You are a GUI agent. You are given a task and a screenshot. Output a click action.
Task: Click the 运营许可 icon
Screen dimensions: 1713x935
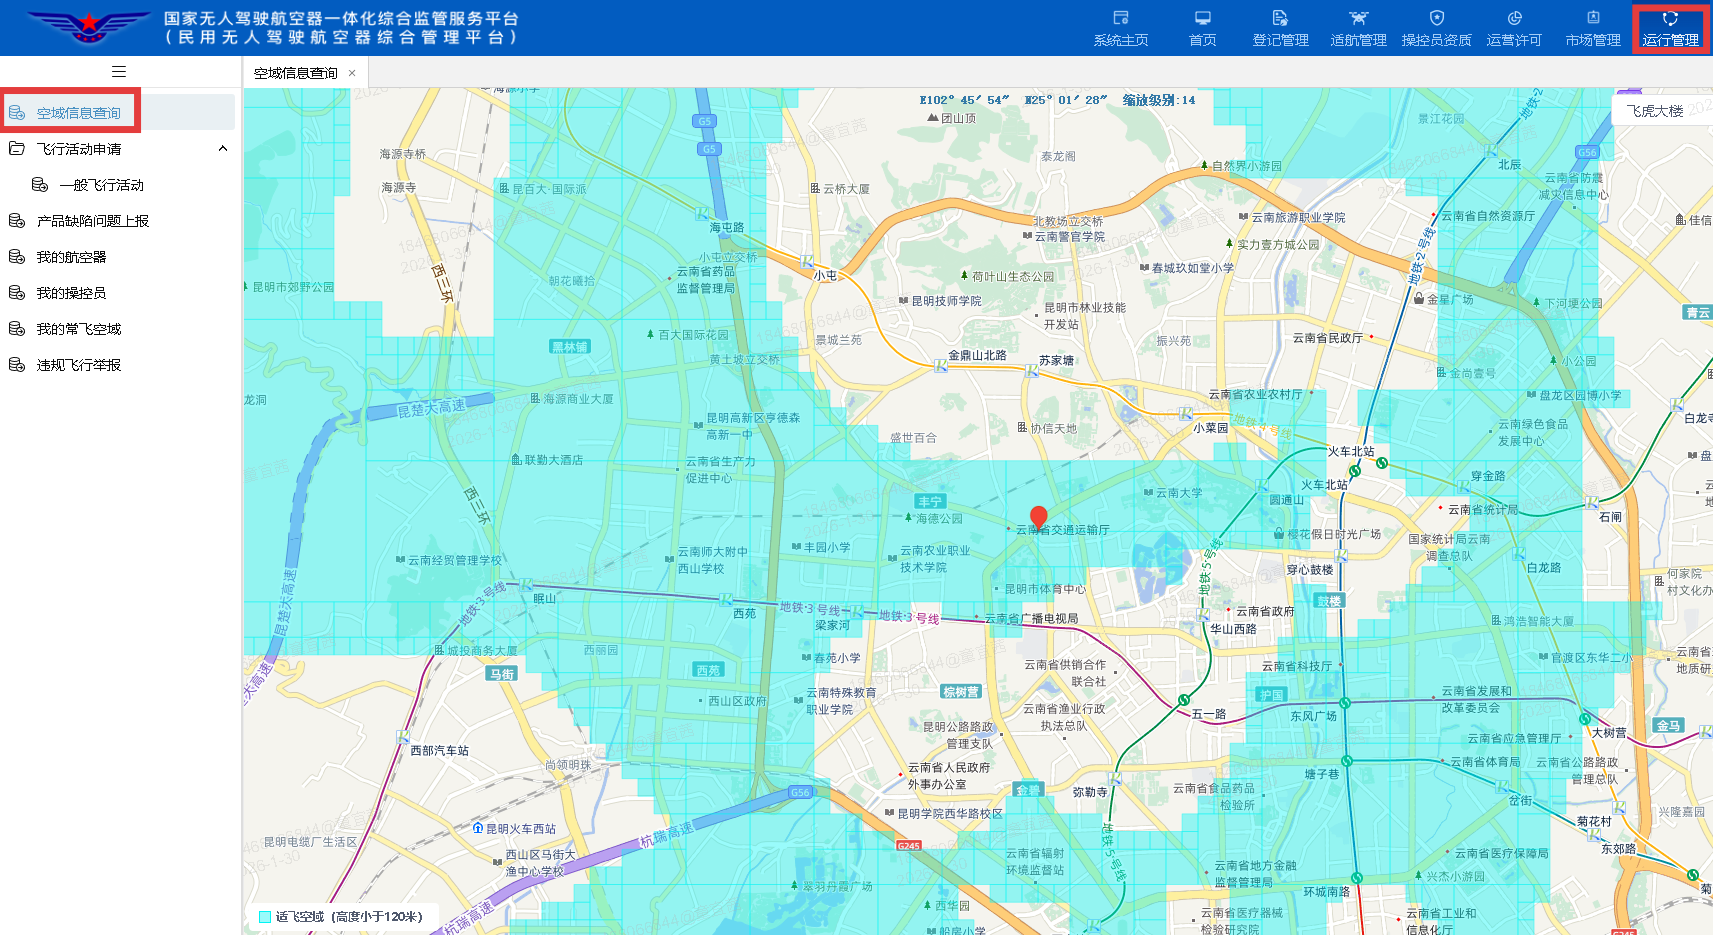1514,18
